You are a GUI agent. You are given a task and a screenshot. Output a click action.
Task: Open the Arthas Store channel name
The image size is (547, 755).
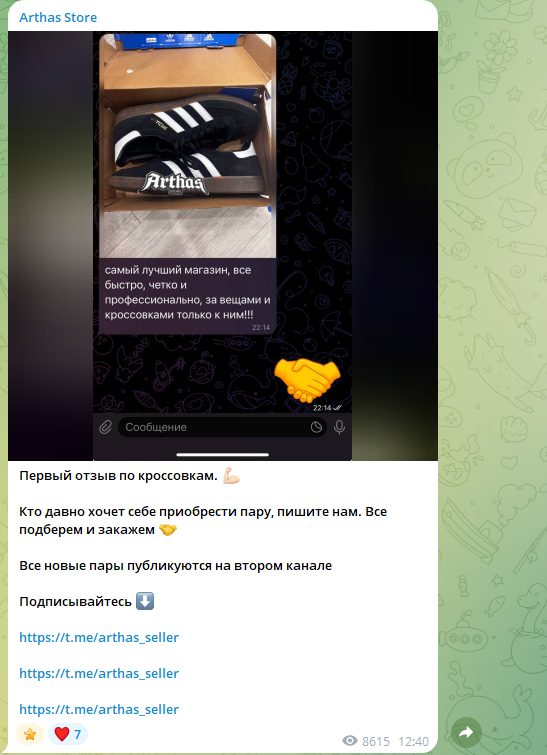[58, 17]
